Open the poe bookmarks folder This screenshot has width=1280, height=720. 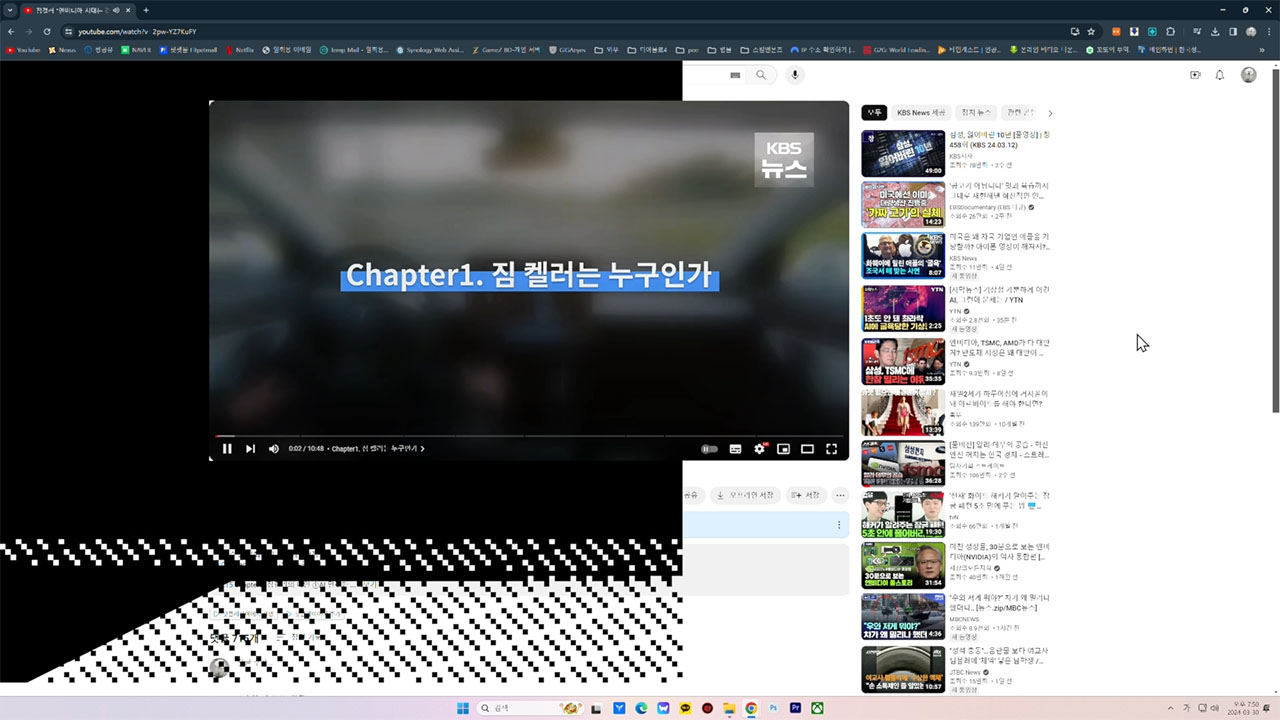coord(687,49)
